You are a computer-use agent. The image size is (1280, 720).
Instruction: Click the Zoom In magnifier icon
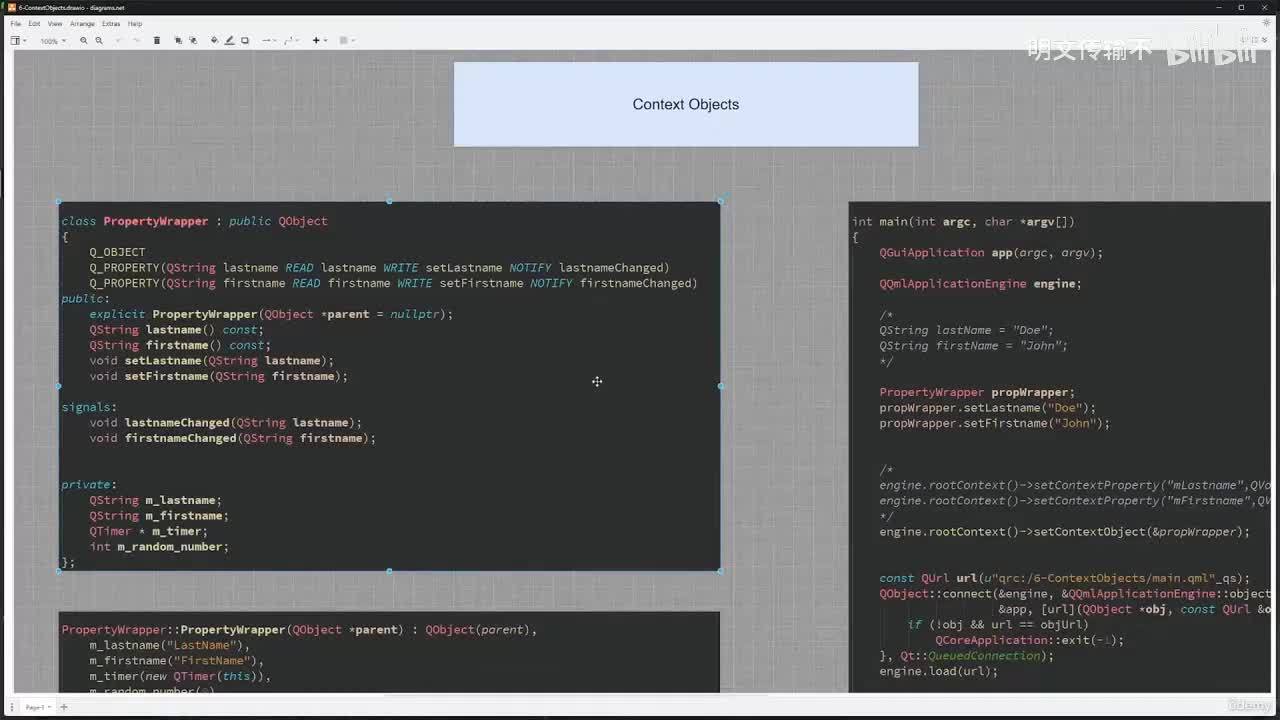[84, 41]
